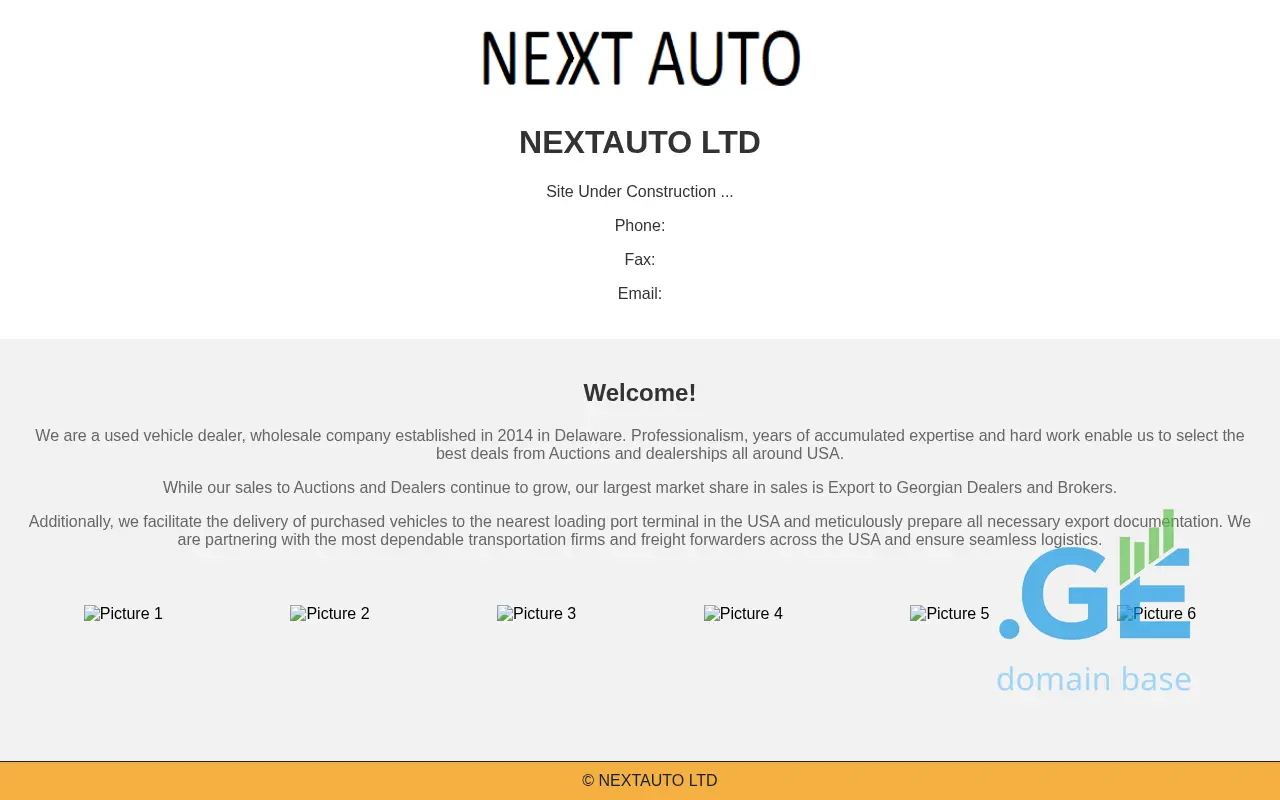Screen dimensions: 1280x800
Task: Select the Fax: label
Action: (x=640, y=260)
